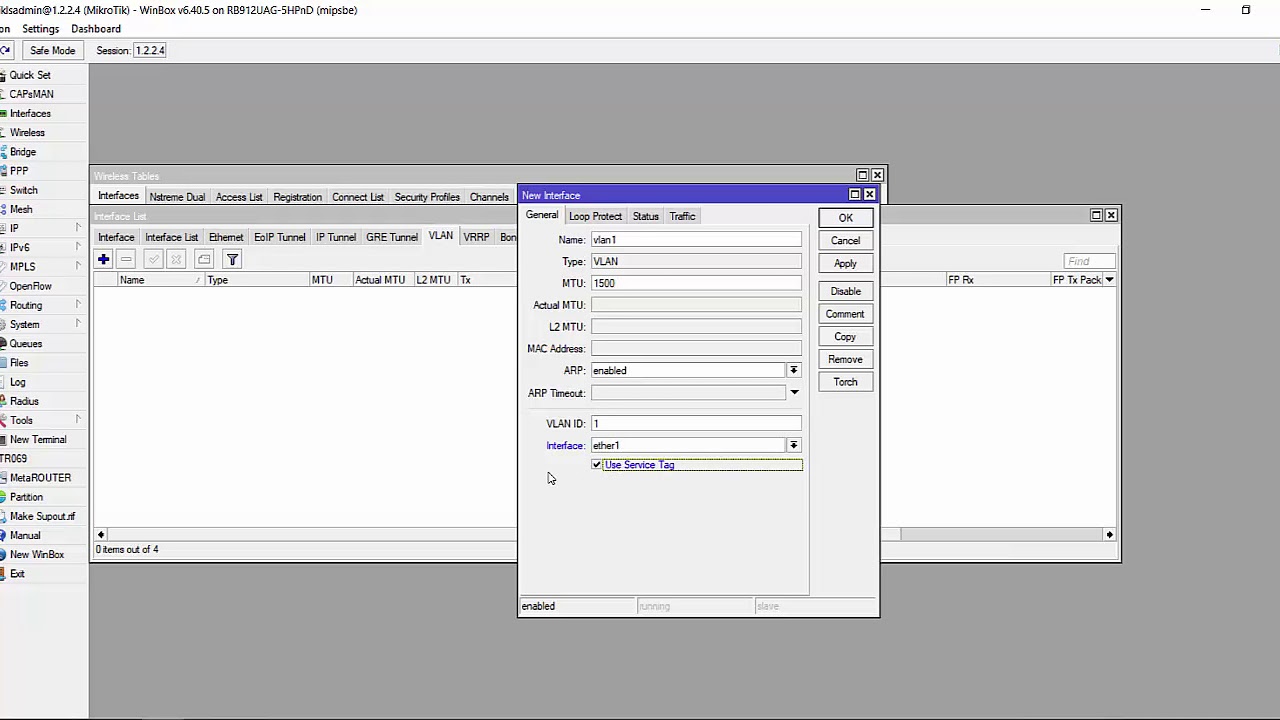The image size is (1280, 720).
Task: Click the Torch button
Action: 845,382
